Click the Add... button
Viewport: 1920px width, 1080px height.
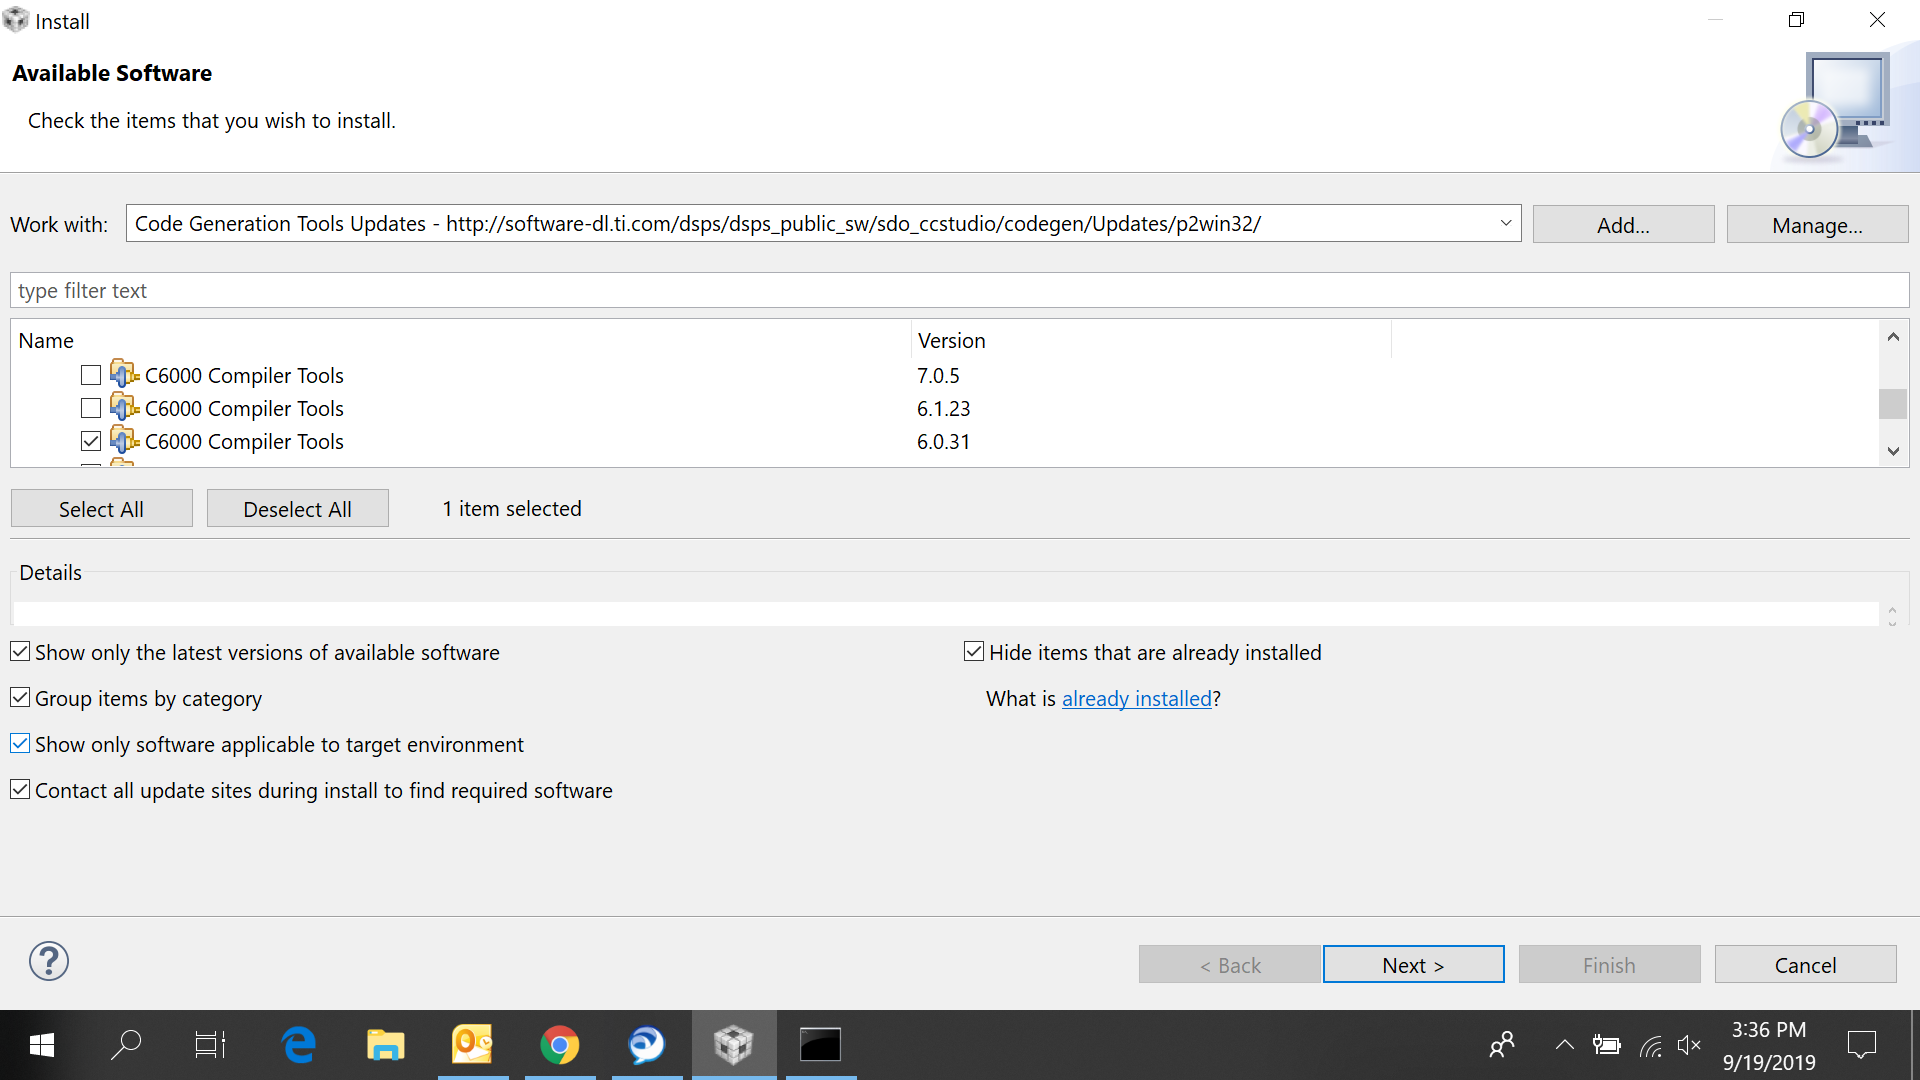pyautogui.click(x=1623, y=225)
